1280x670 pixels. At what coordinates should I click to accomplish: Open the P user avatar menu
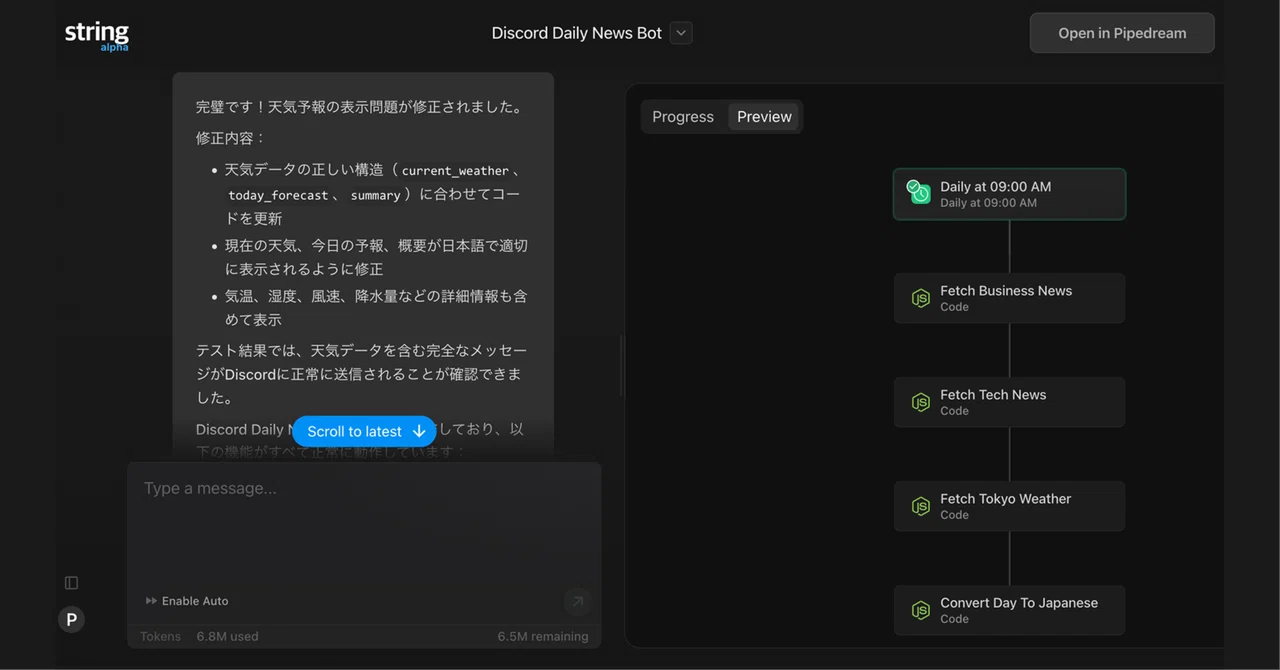tap(71, 620)
